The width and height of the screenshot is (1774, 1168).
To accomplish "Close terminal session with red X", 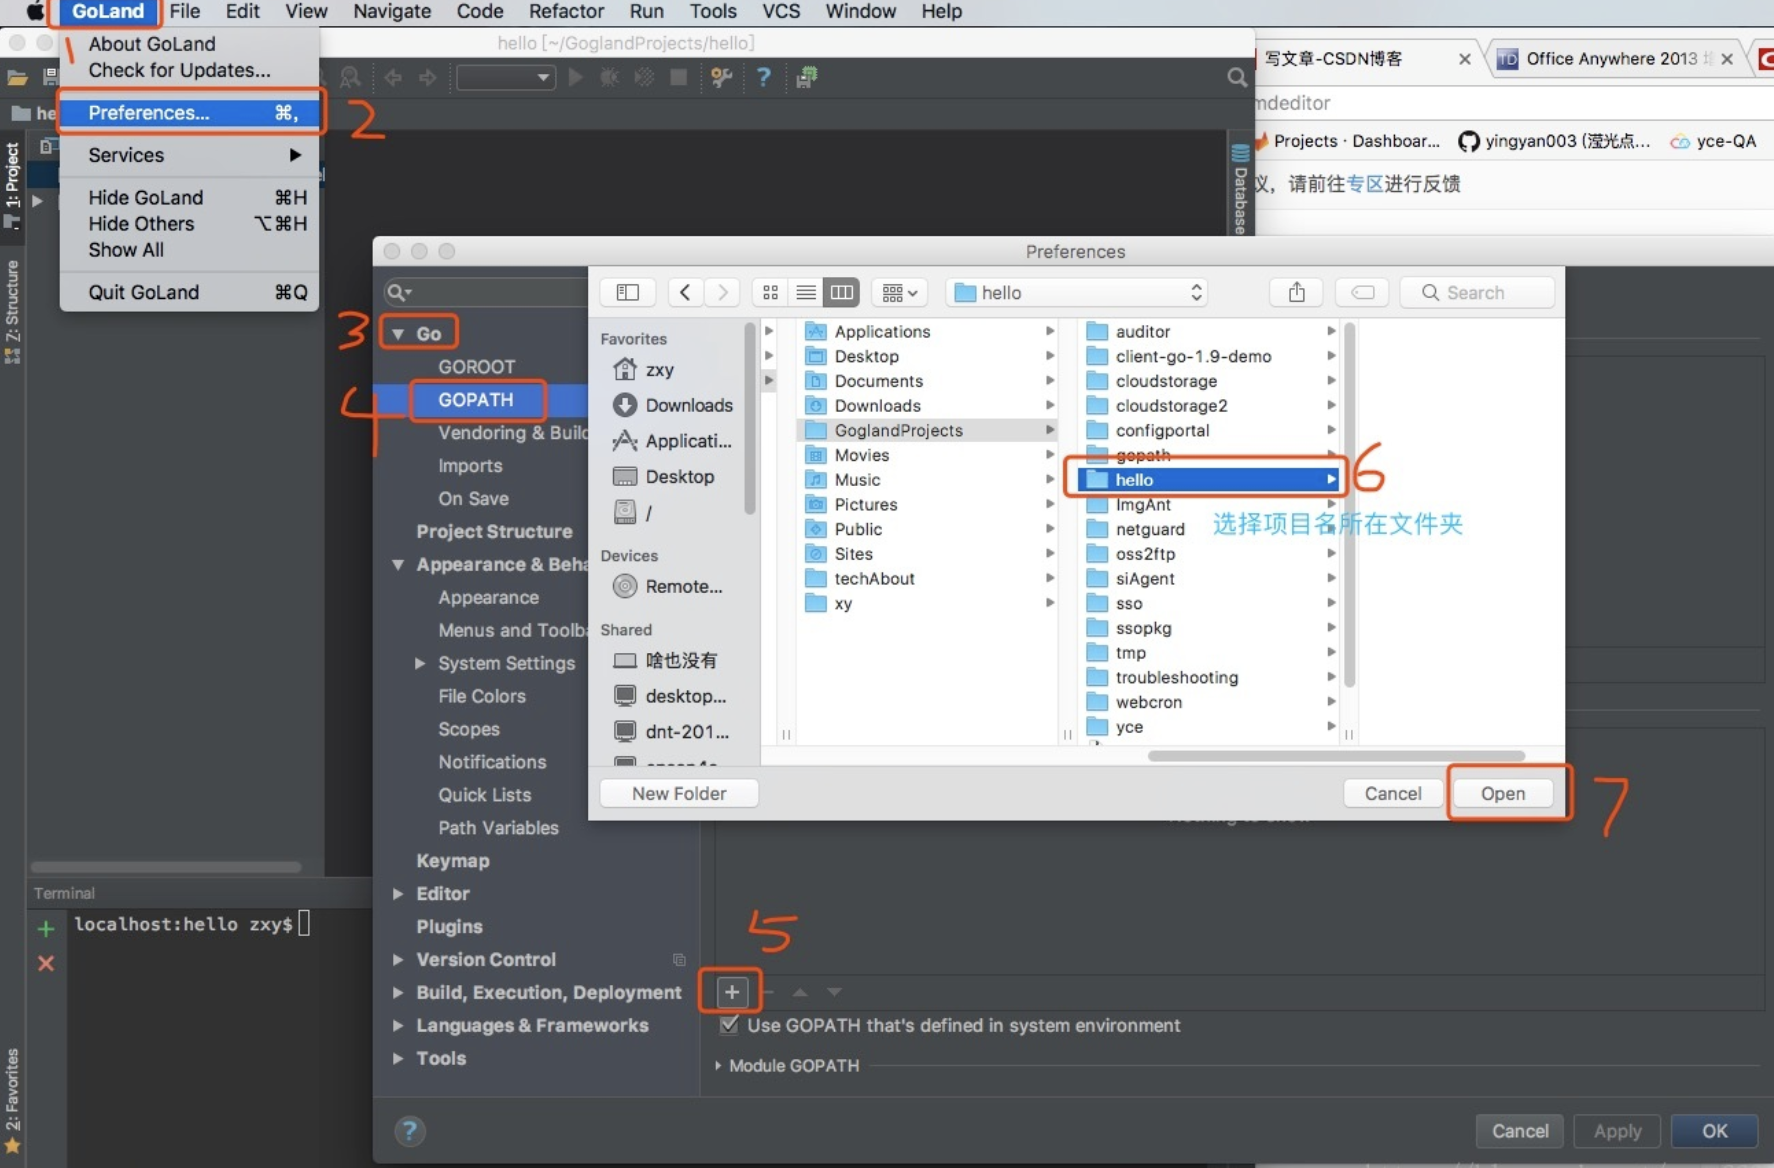I will click(46, 964).
